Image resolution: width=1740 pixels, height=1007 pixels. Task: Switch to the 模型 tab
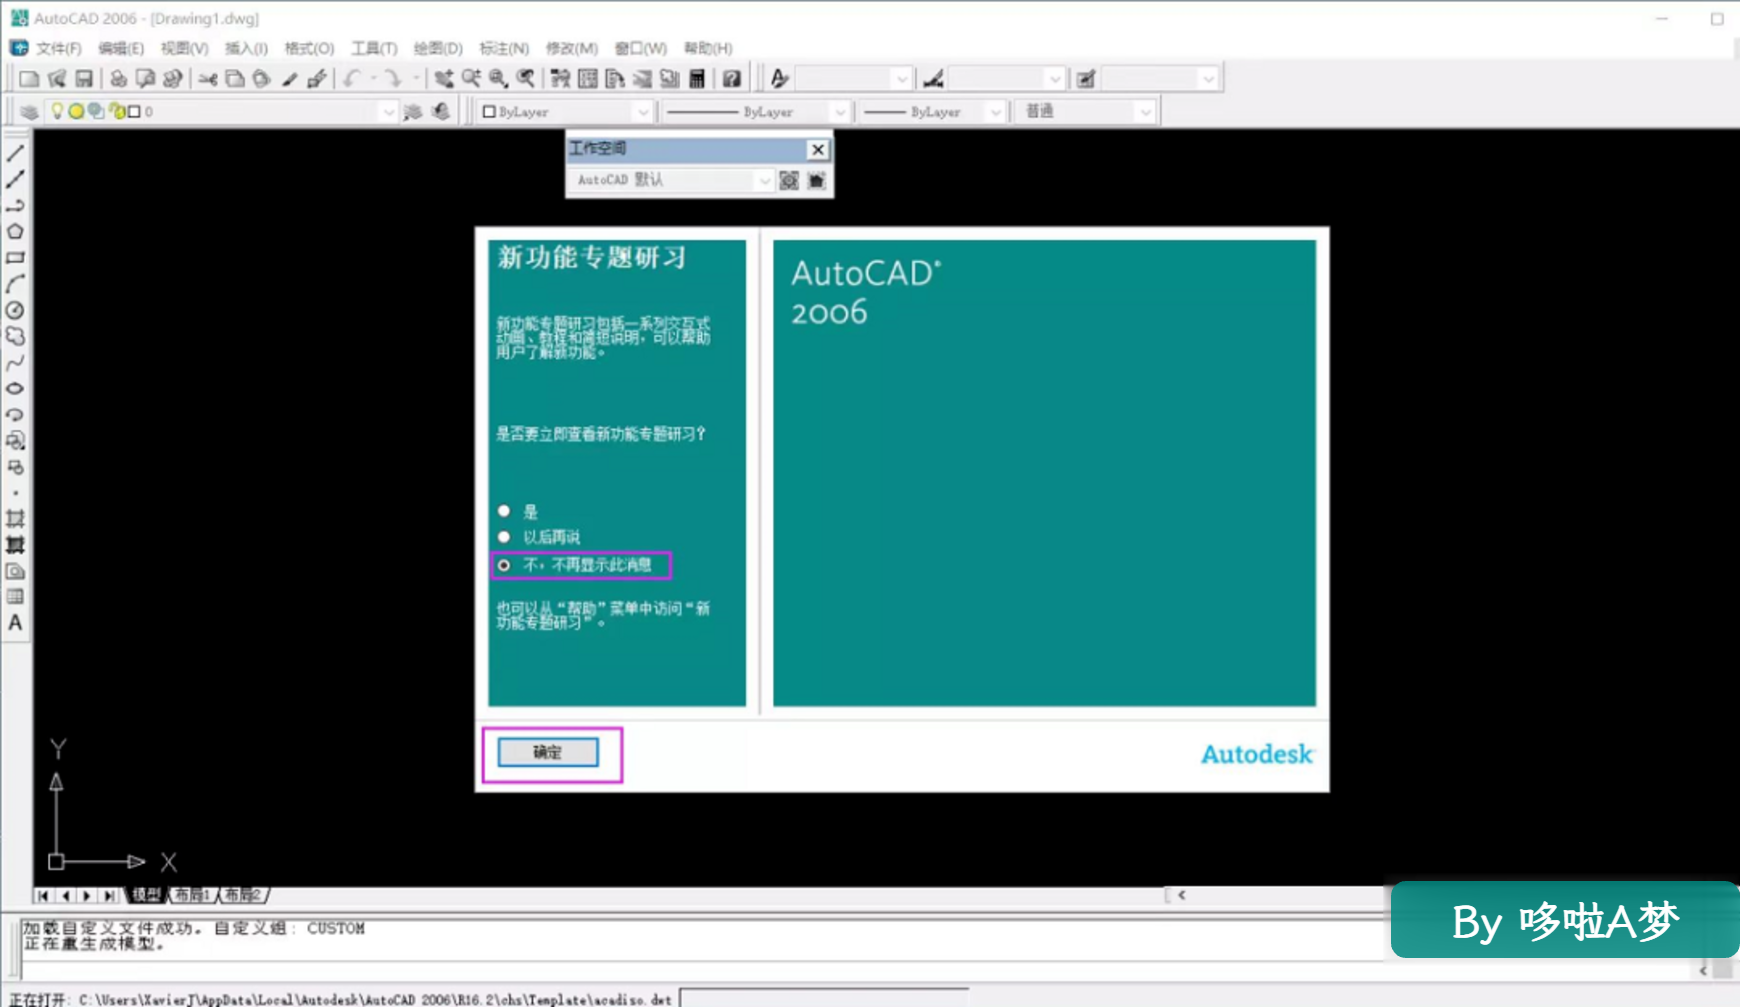[x=146, y=895]
